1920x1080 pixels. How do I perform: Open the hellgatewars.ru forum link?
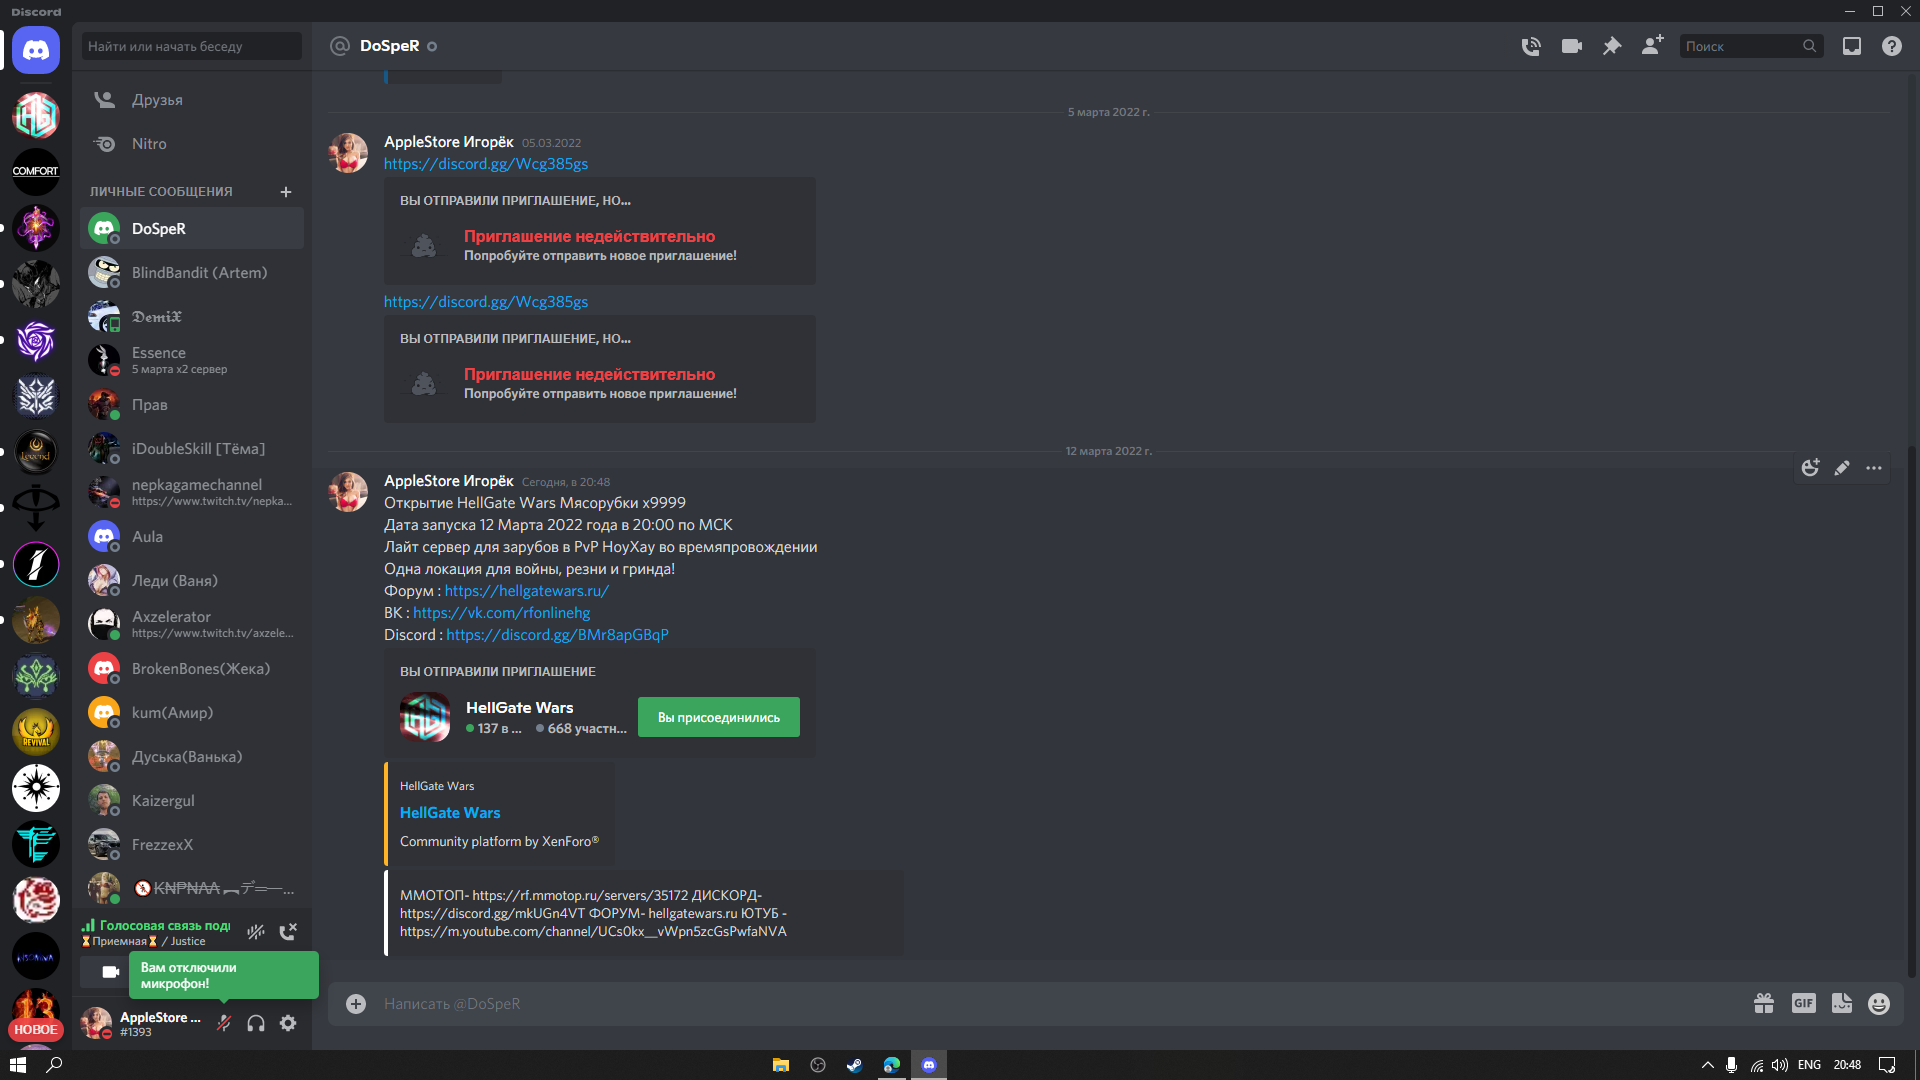526,591
